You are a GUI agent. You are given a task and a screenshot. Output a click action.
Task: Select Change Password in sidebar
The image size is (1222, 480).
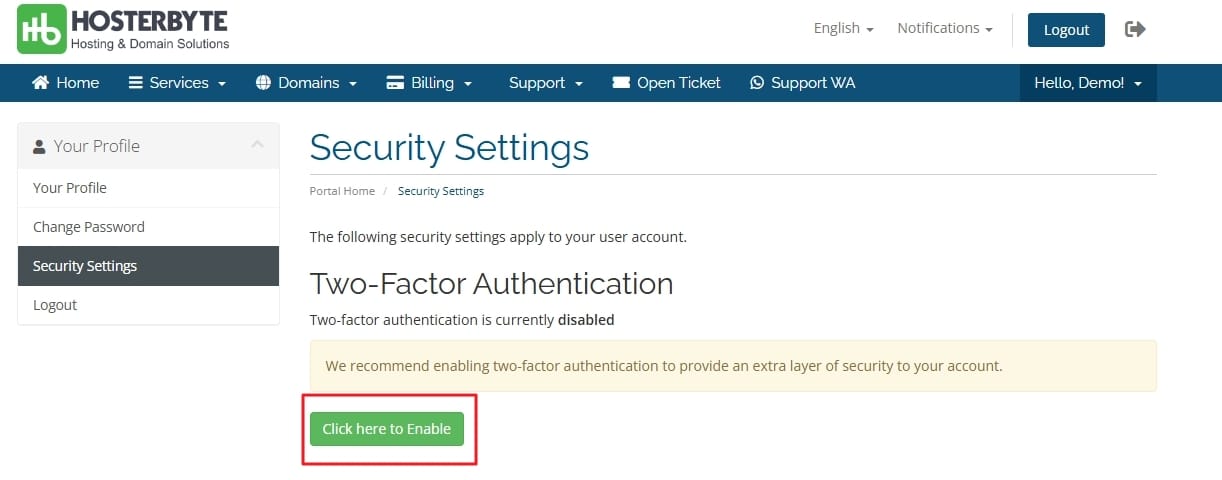coord(89,227)
